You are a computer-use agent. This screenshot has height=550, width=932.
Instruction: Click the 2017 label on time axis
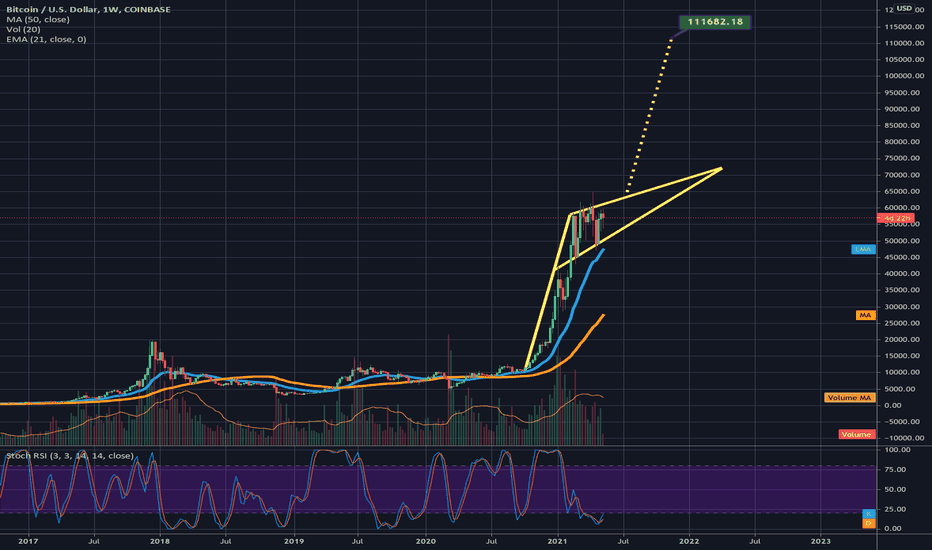(x=28, y=541)
